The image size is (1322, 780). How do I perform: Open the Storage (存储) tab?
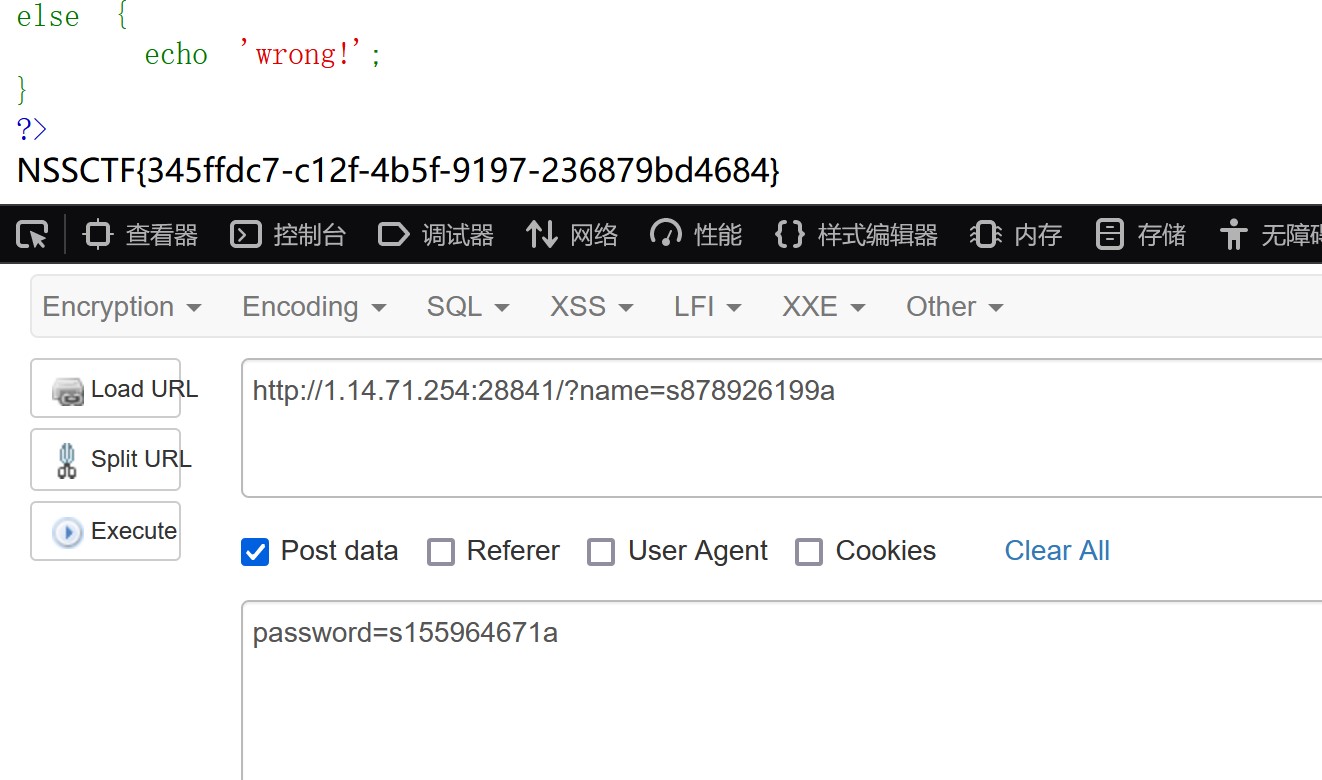click(x=1141, y=235)
